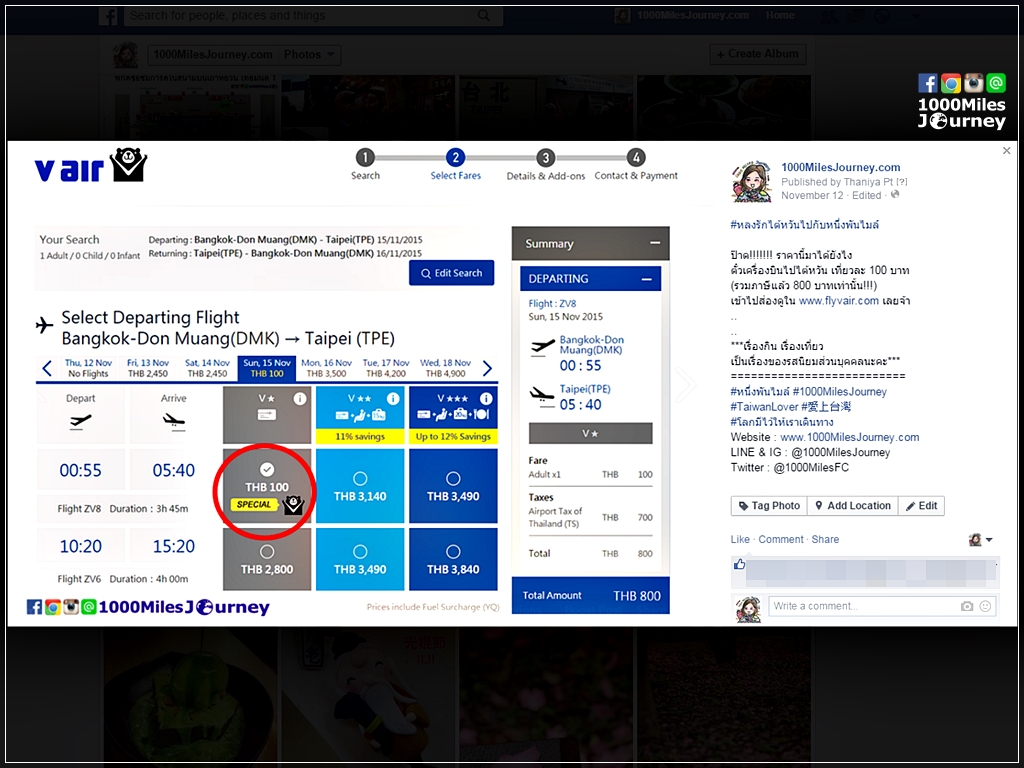1024x768 pixels.
Task: Show earlier dates with the left arrow
Action: coord(47,368)
